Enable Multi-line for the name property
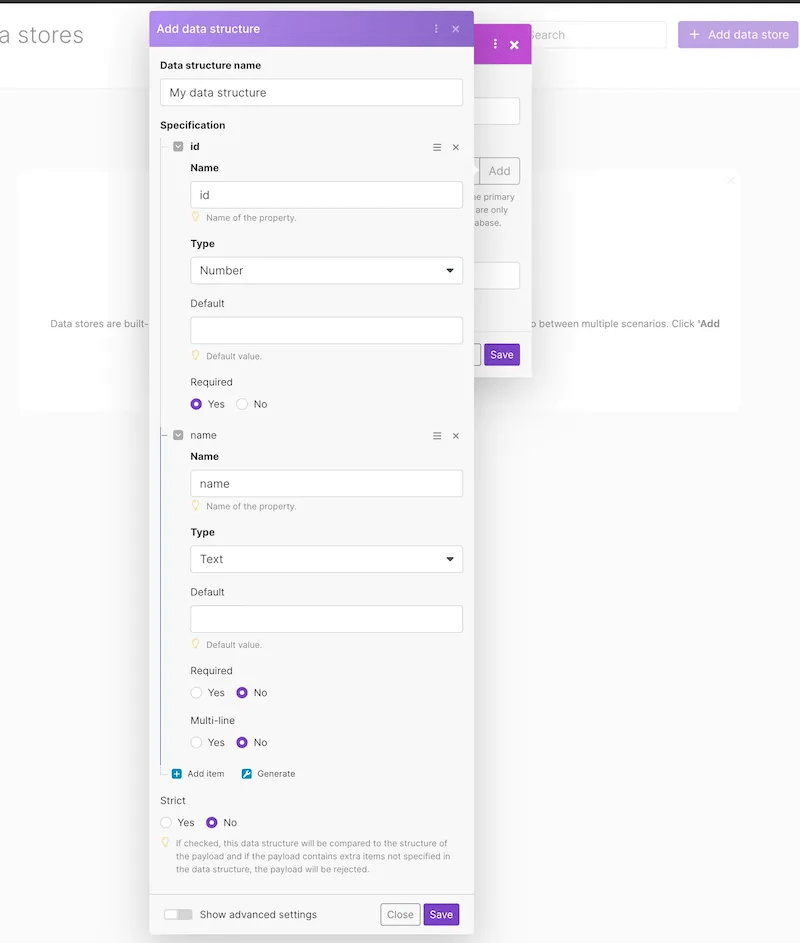The width and height of the screenshot is (800, 943). [196, 742]
